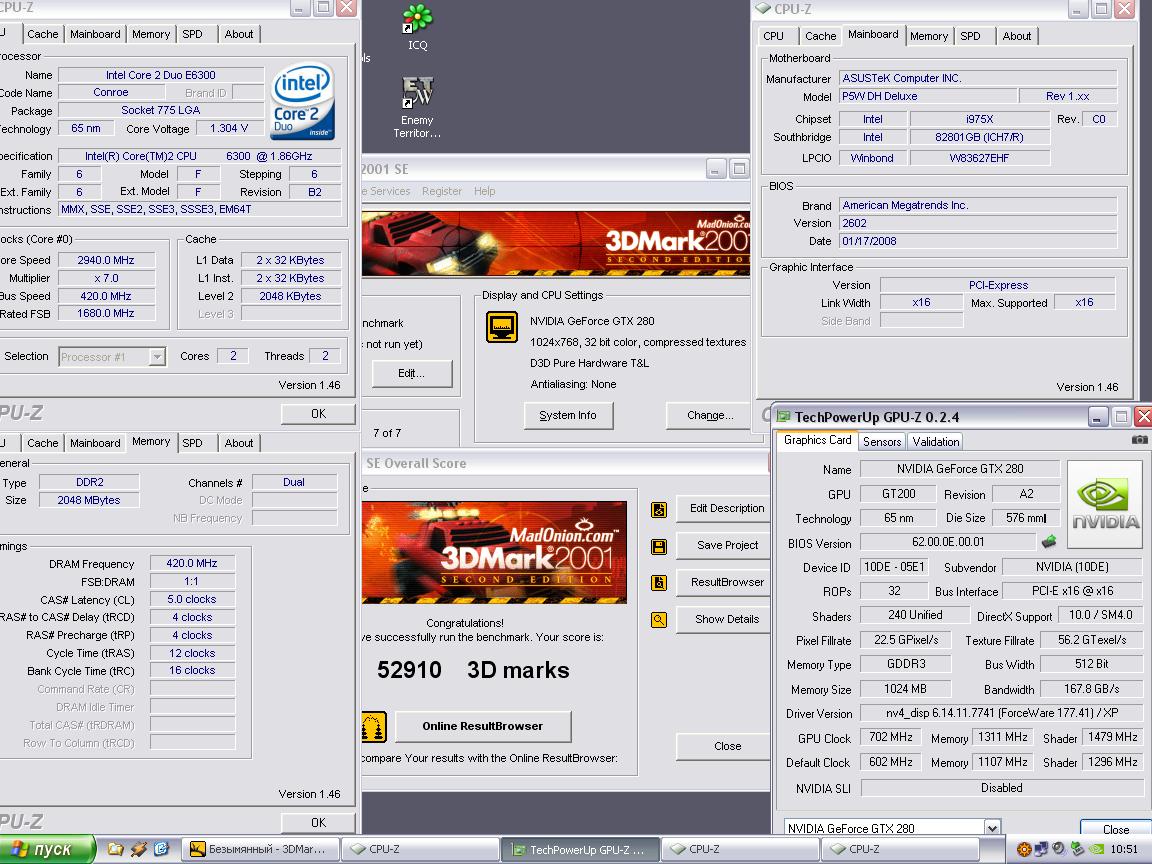Switch to Memory tab in the mainboard CPU-Z window
This screenshot has width=1152, height=864.
click(929, 36)
